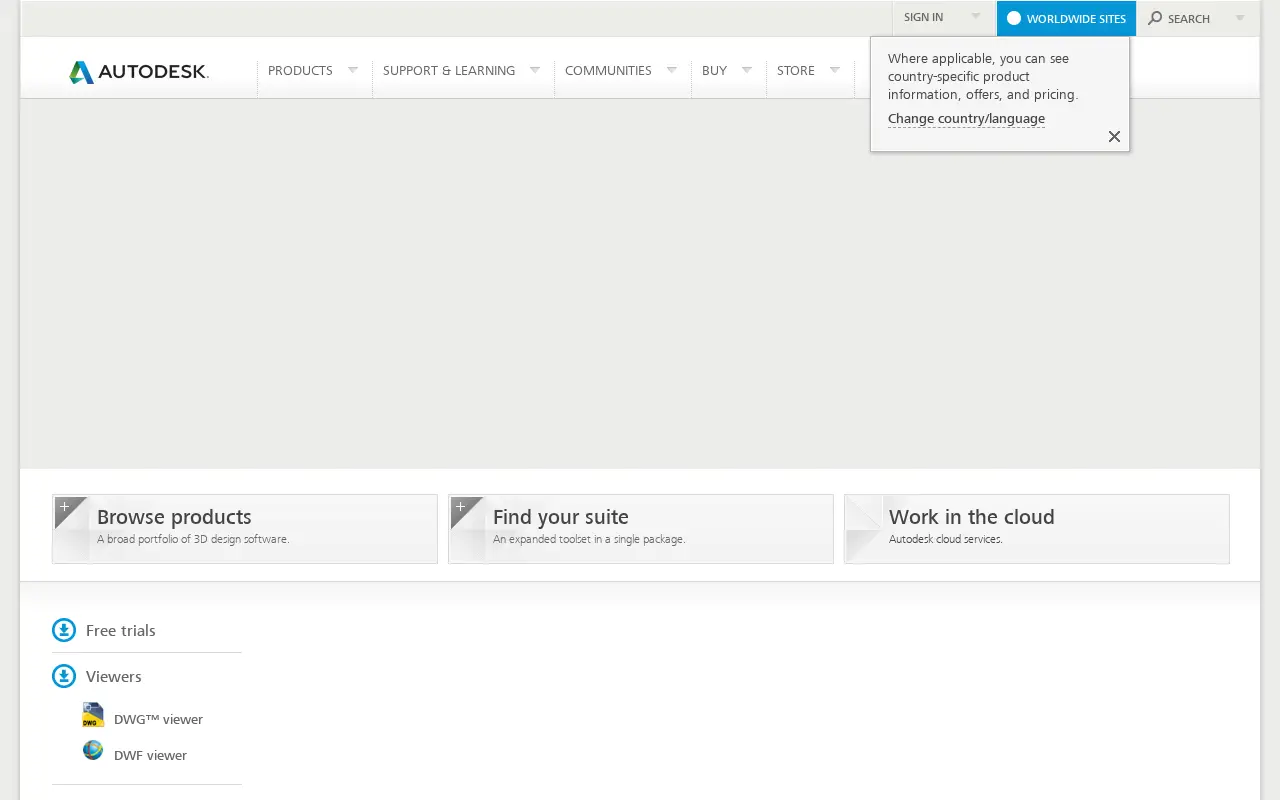Viewport: 1280px width, 800px height.
Task: Open the DWG™ viewer link
Action: coord(158,719)
